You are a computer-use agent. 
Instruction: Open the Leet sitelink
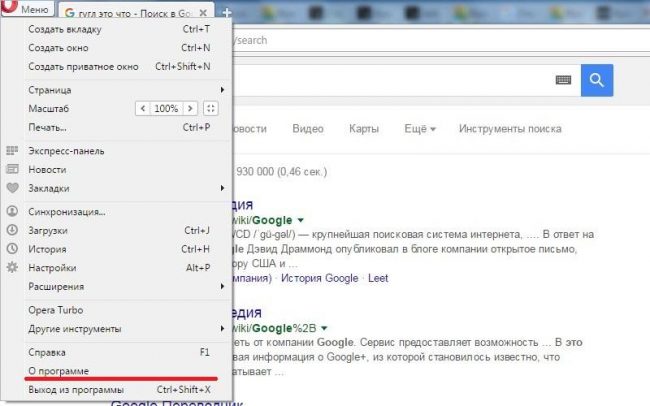[378, 278]
